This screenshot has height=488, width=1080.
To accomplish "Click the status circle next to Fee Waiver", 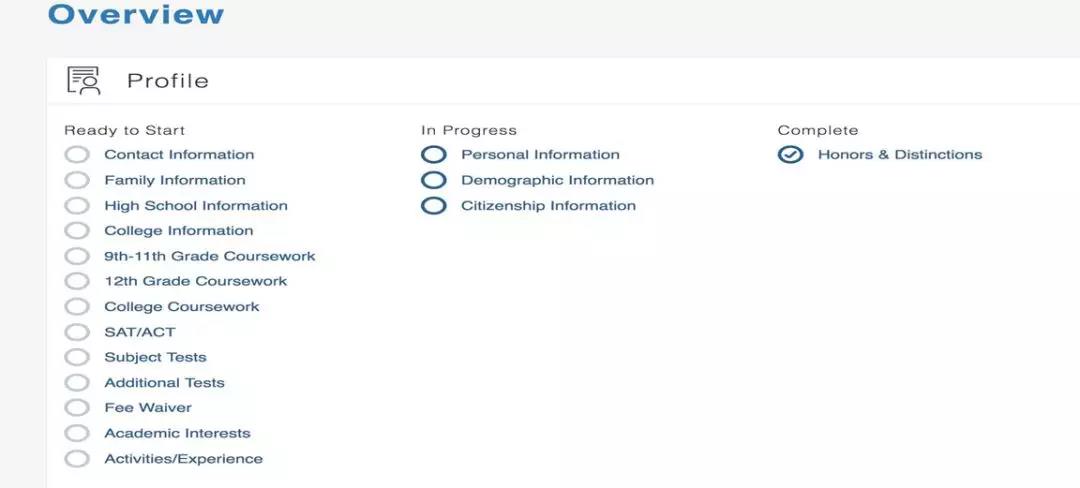I will [77, 408].
